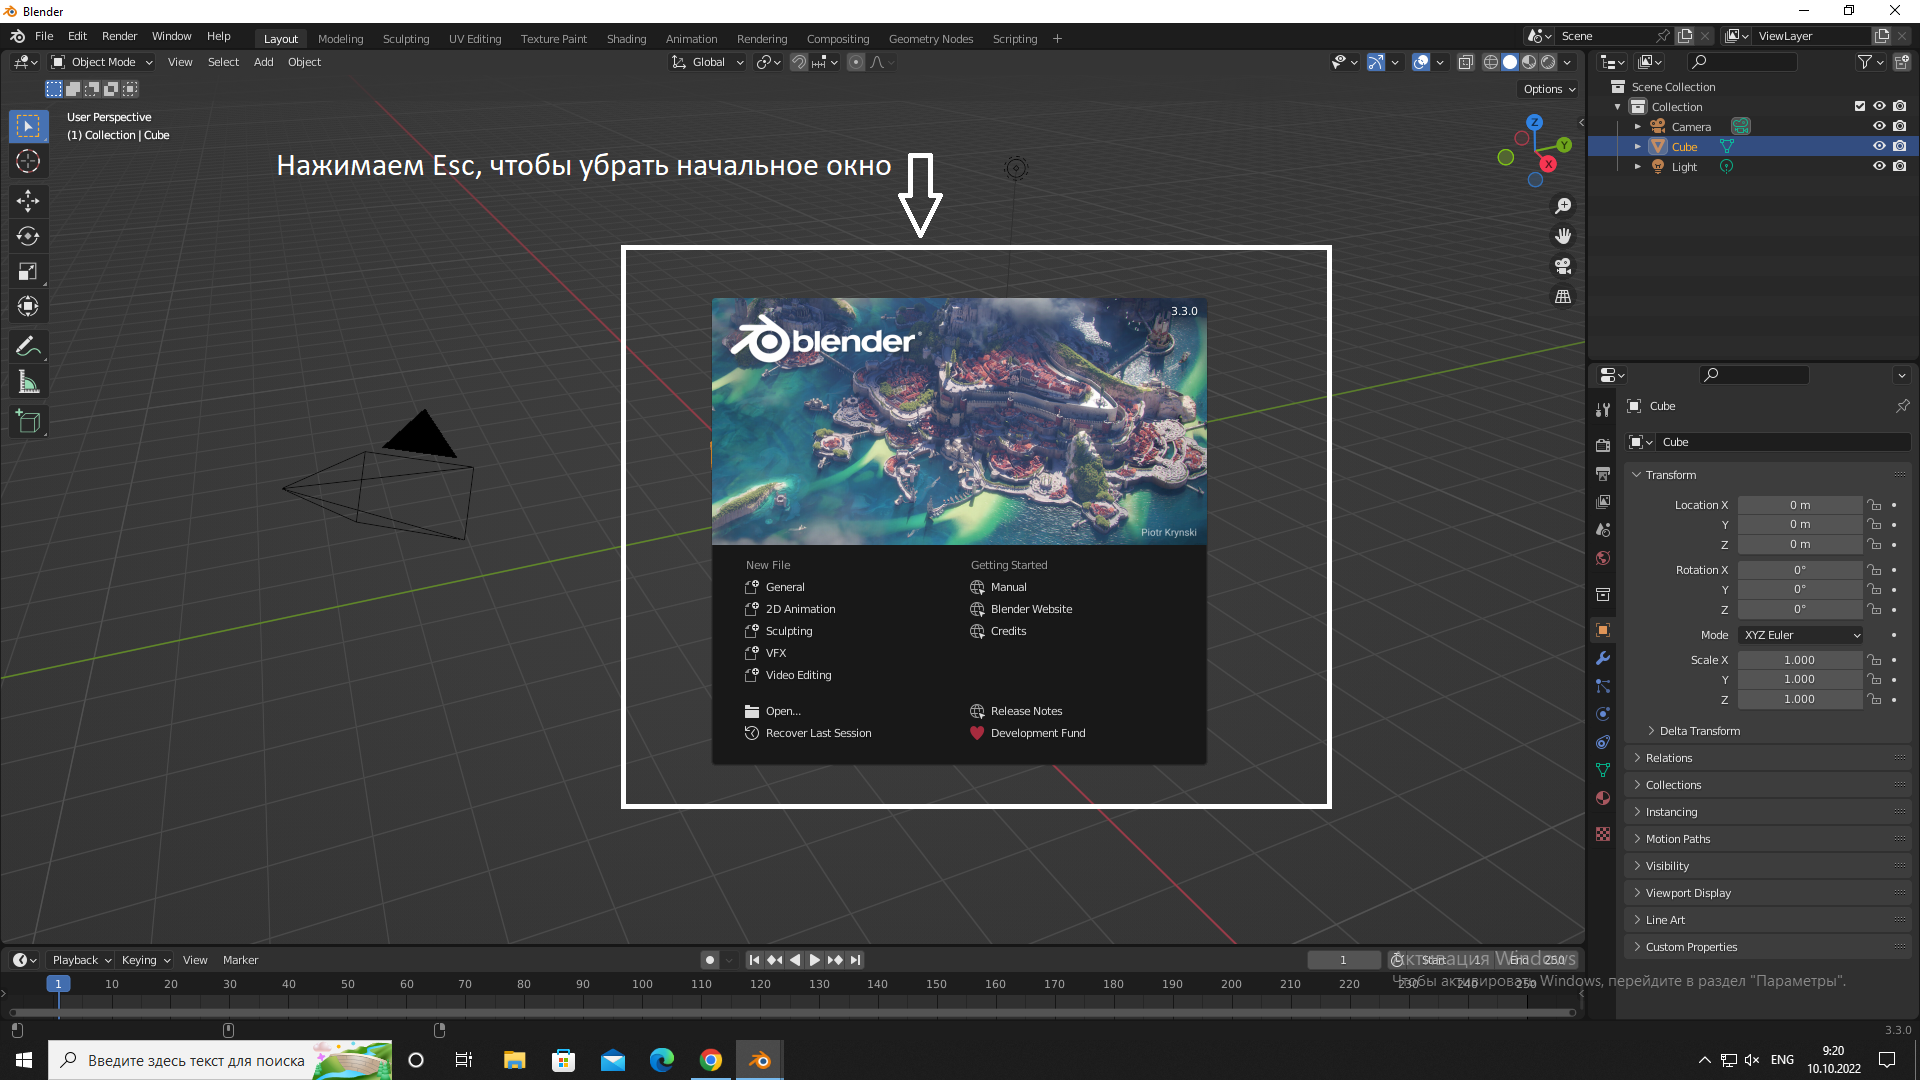Toggle the Location X lock
1920x1080 pixels.
pyautogui.click(x=1874, y=505)
